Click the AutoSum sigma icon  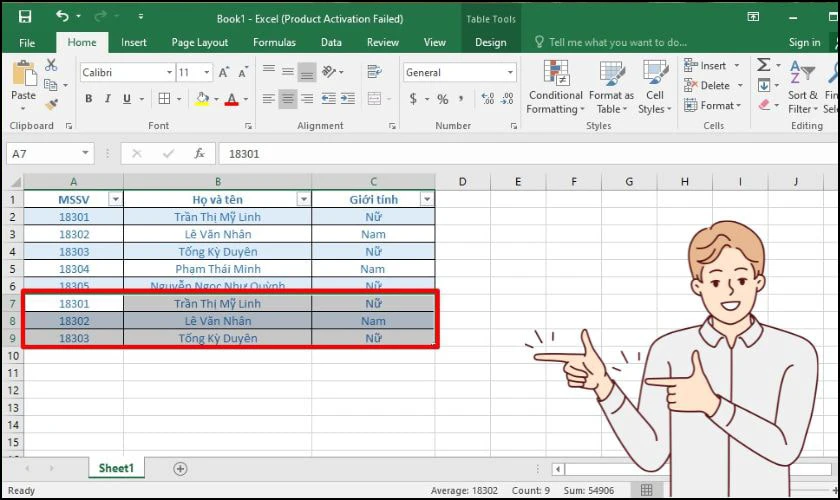[763, 65]
